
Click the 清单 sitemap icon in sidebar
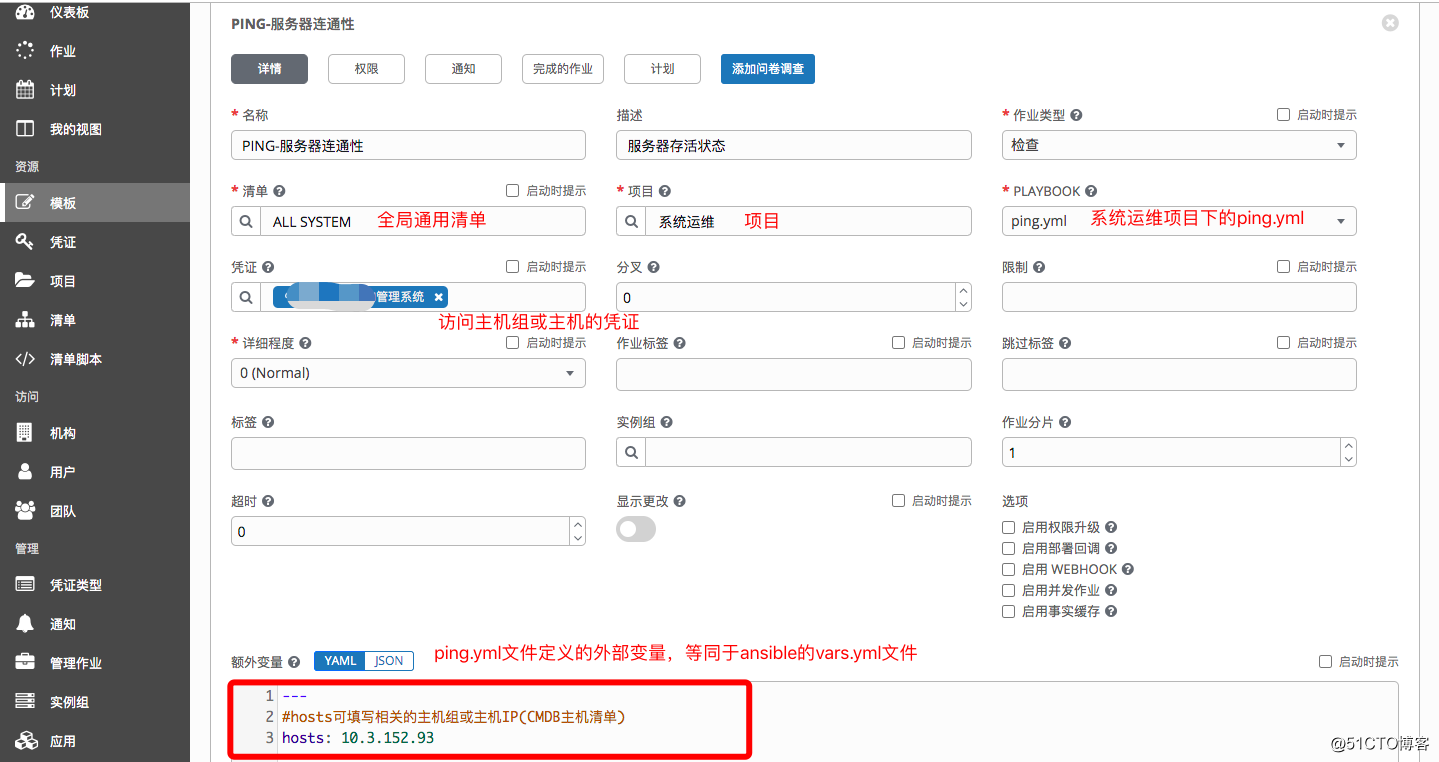click(x=25, y=320)
